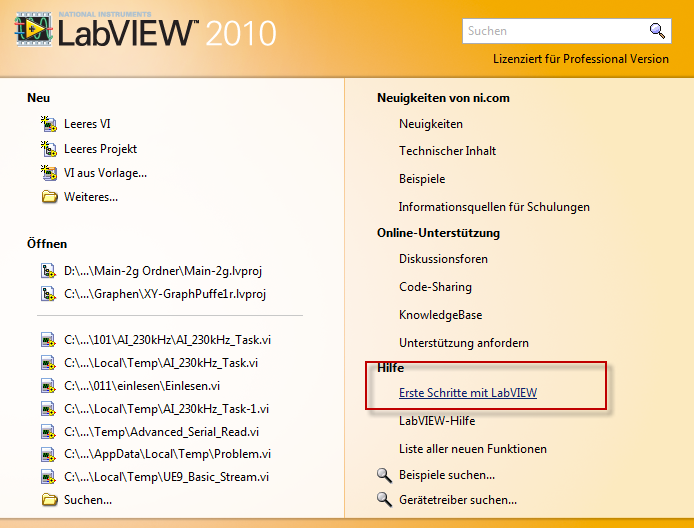Open Informationsquellen für Schulungen
This screenshot has width=694, height=528.
coord(494,207)
